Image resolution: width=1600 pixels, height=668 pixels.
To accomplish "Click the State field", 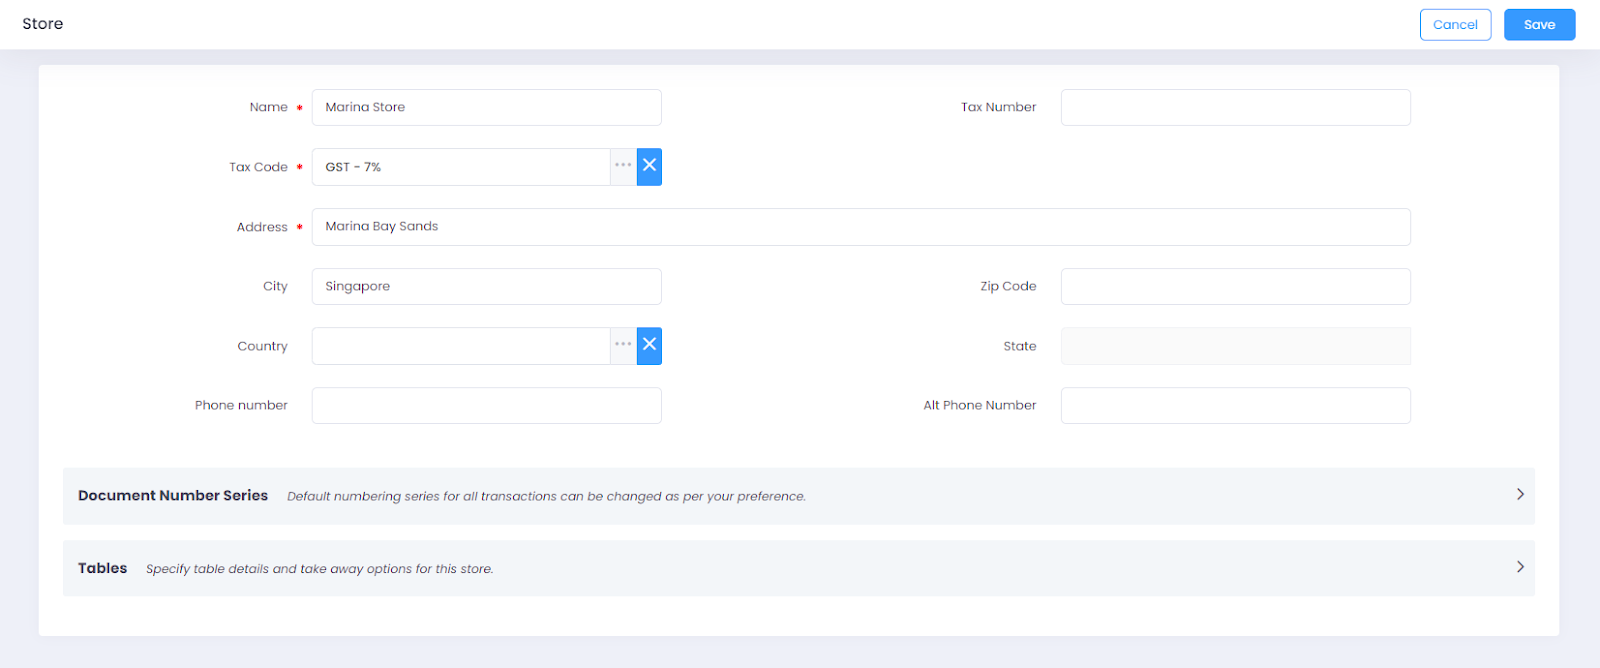I will [1235, 346].
